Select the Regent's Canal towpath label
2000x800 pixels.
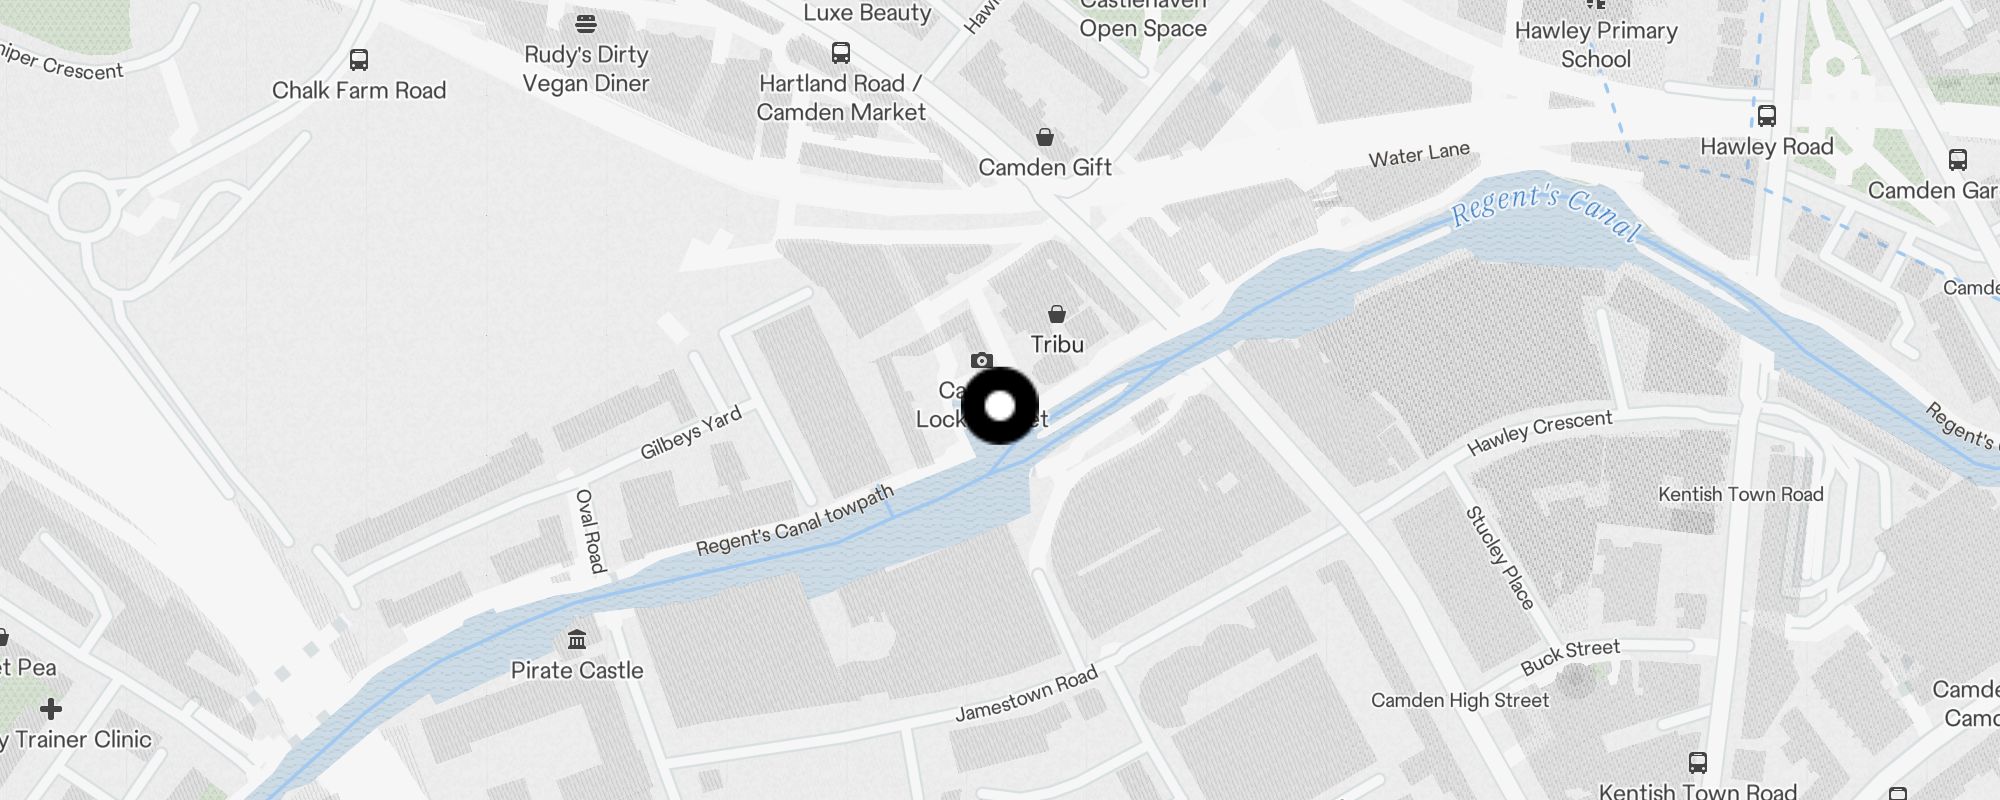pyautogui.click(x=795, y=521)
